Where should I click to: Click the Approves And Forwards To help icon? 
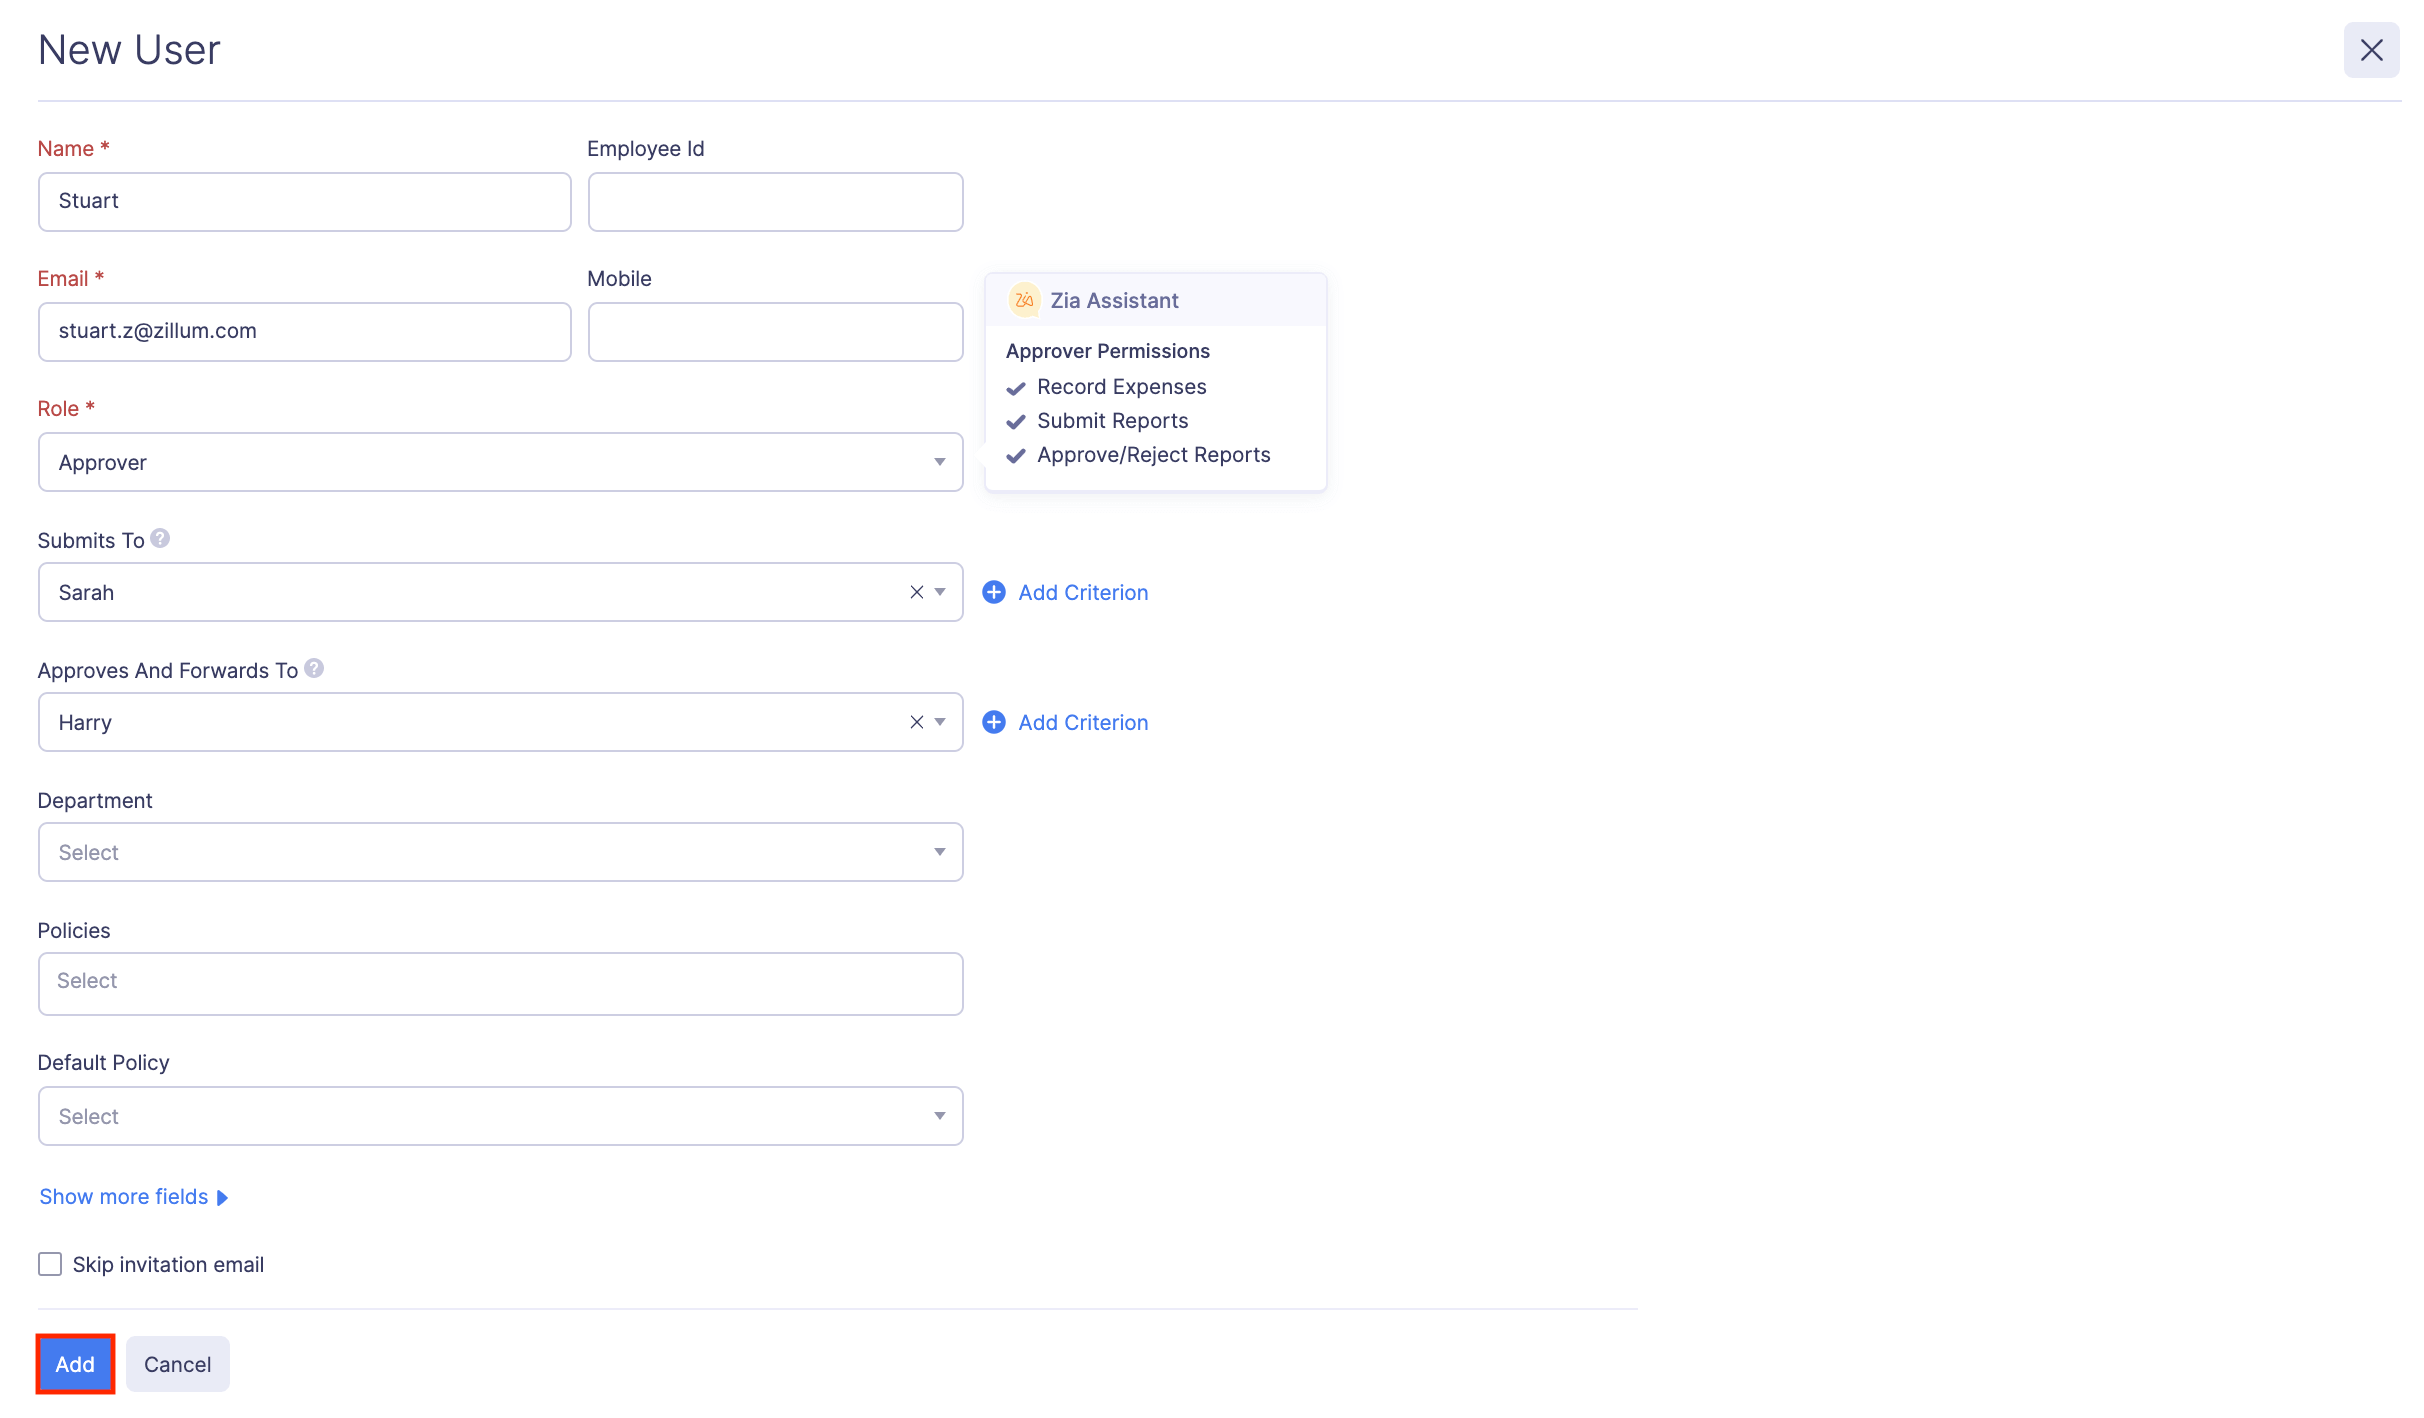[x=314, y=669]
